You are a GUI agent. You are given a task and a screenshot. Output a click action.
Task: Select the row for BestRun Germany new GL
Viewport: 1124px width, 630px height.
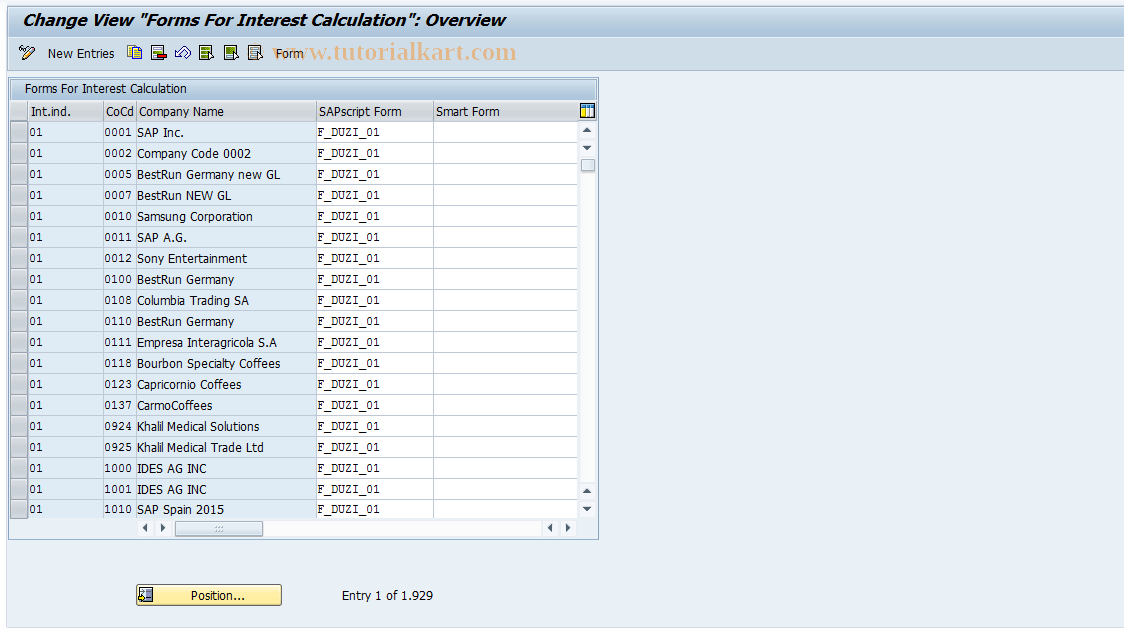19,174
